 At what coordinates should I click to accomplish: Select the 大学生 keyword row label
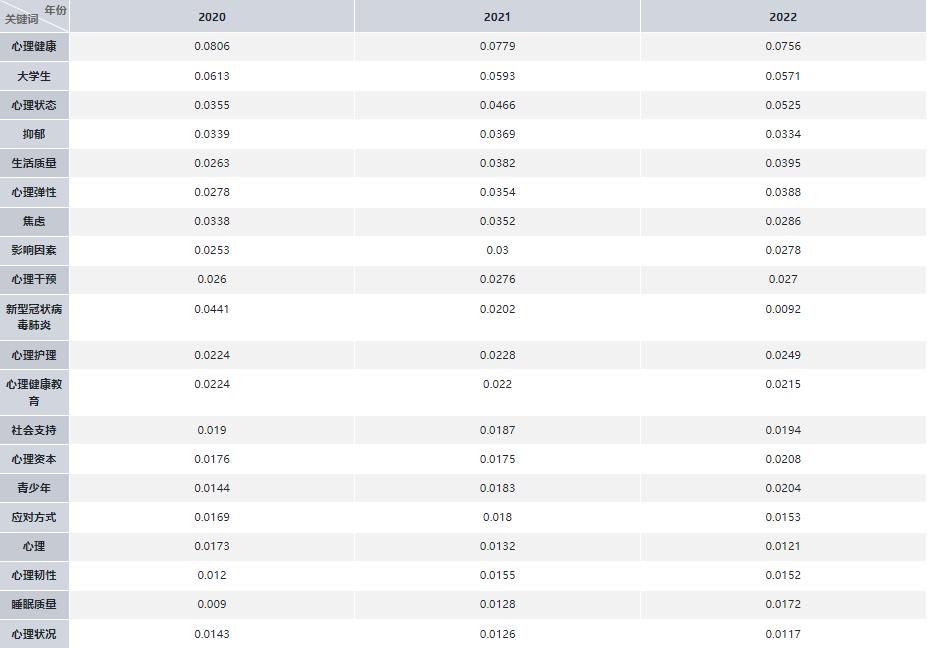tap(34, 76)
